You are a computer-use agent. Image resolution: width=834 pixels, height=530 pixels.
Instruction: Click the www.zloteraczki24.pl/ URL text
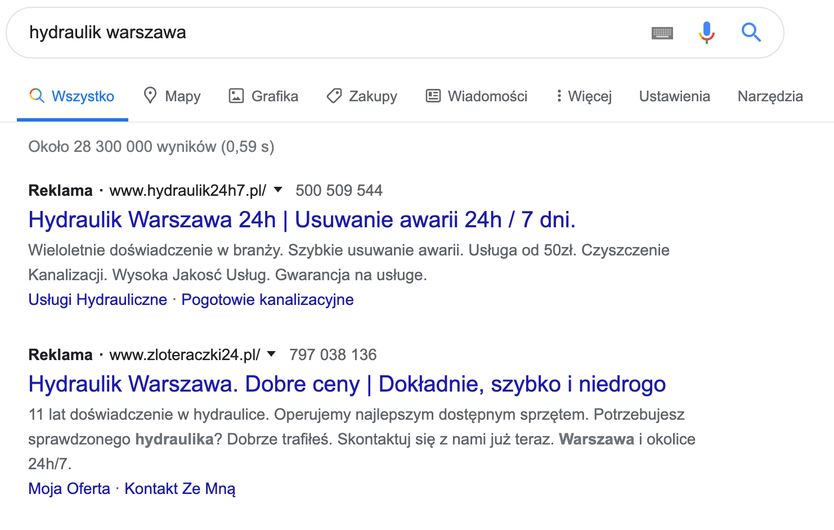click(x=185, y=355)
